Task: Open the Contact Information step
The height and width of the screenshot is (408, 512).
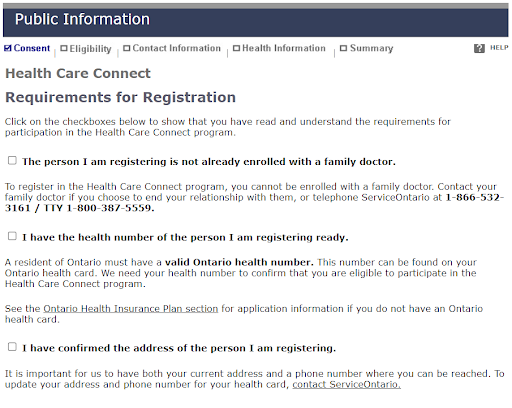Action: (x=172, y=48)
